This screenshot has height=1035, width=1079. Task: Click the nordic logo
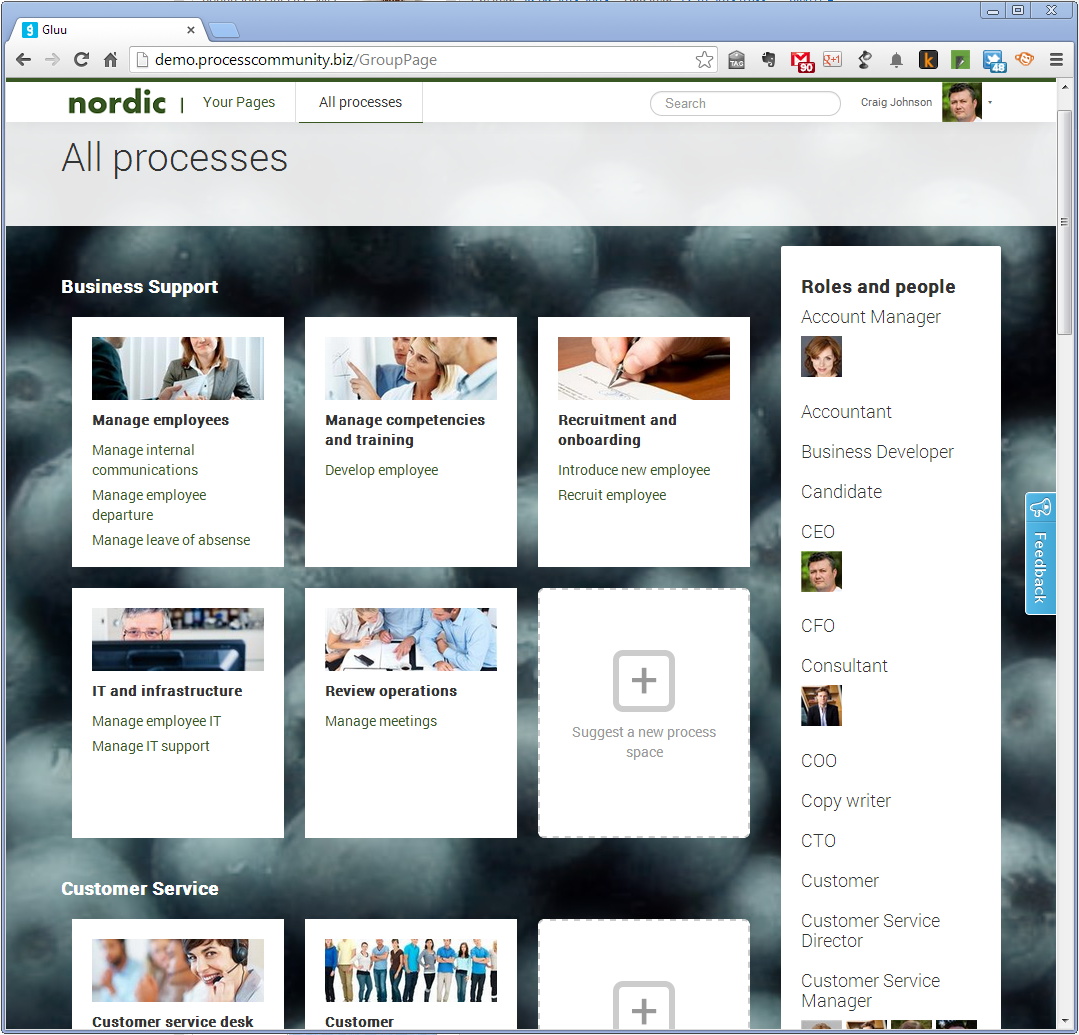pyautogui.click(x=117, y=103)
